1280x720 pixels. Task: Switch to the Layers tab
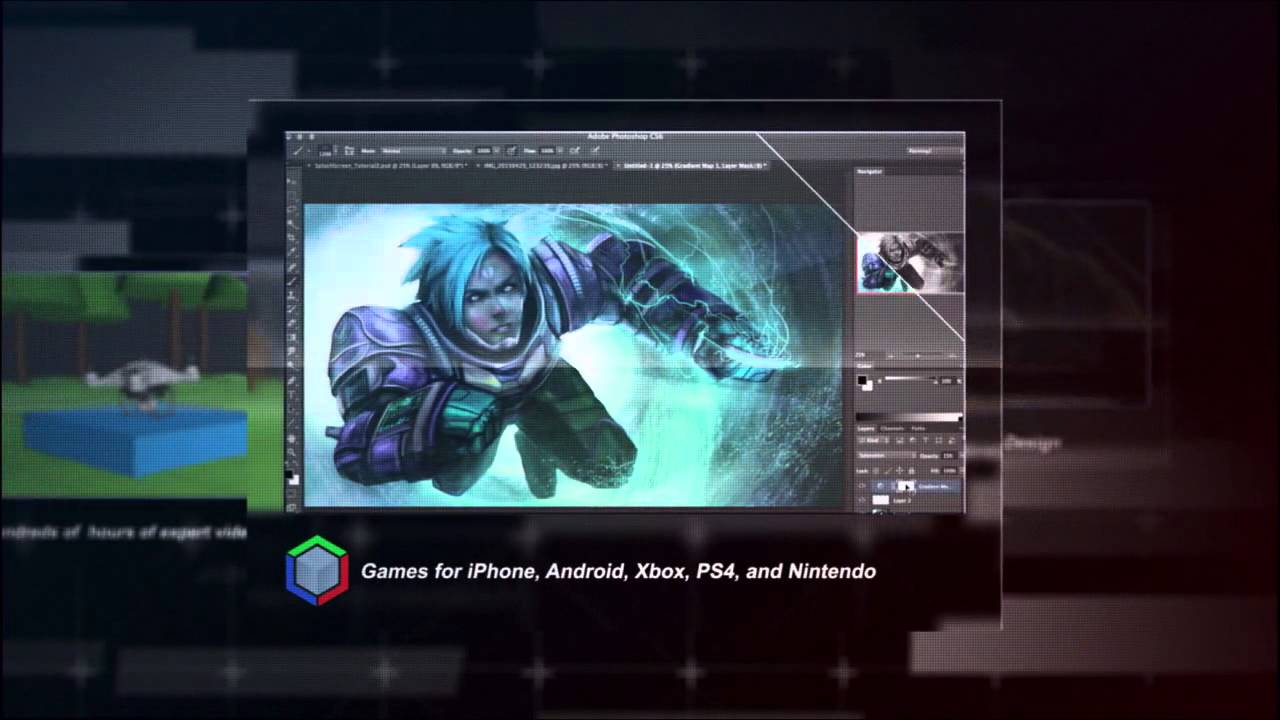(866, 429)
